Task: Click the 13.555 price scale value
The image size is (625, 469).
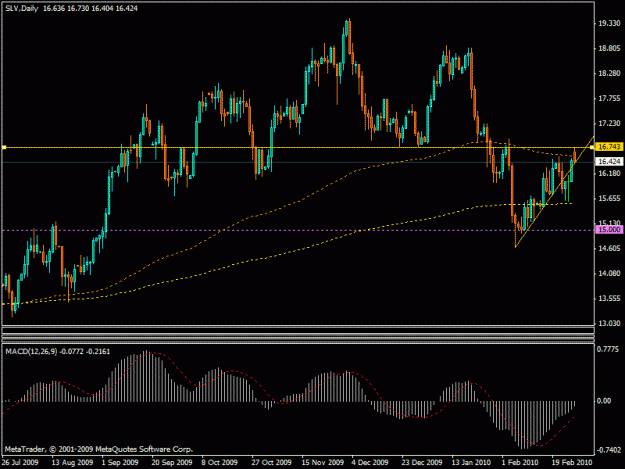Action: 609,298
